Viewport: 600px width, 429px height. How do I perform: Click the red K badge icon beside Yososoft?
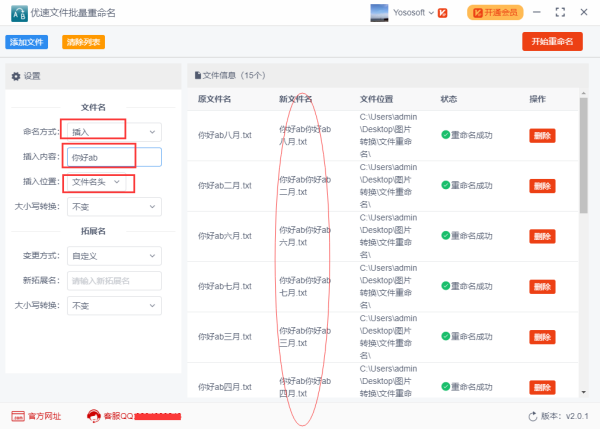[443, 13]
